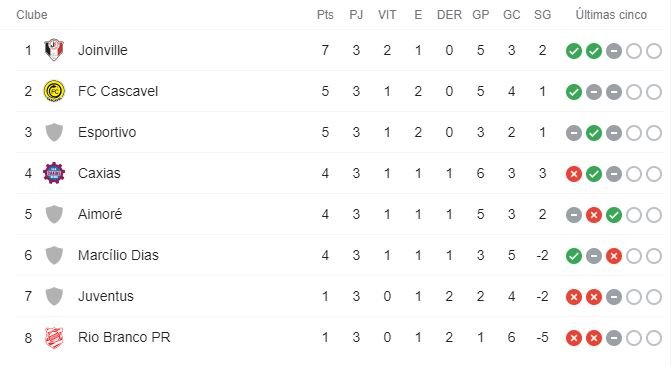Click the Últimas cinco column header
The height and width of the screenshot is (366, 671).
click(x=611, y=15)
